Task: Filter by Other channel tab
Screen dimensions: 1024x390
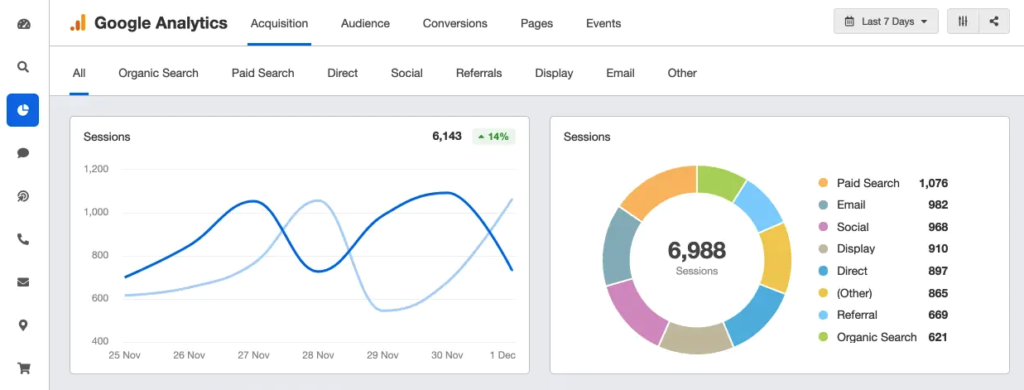Action: click(x=682, y=73)
